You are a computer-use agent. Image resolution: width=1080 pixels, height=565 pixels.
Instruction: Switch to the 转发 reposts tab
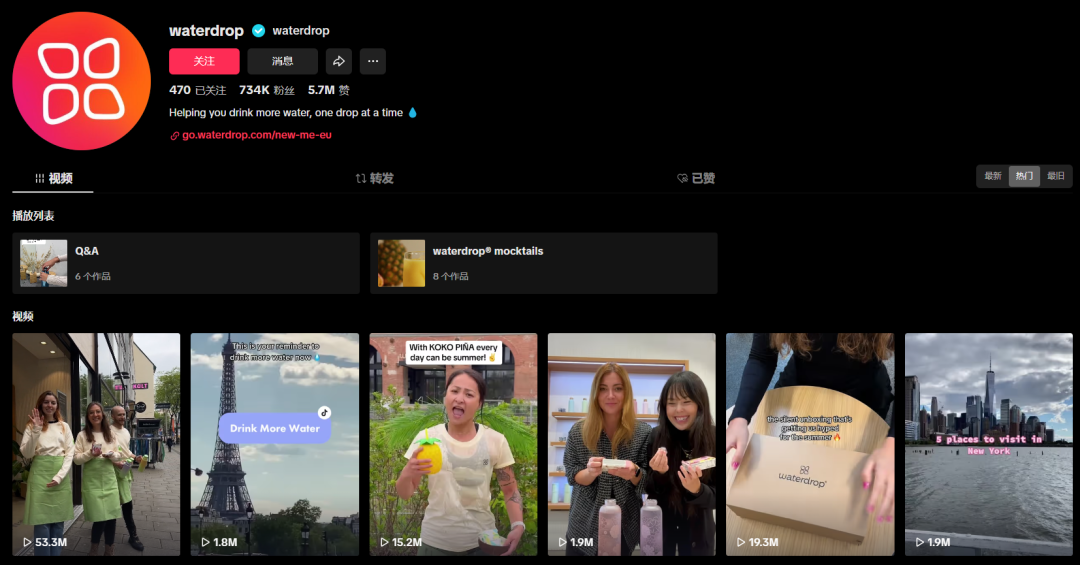pyautogui.click(x=375, y=178)
